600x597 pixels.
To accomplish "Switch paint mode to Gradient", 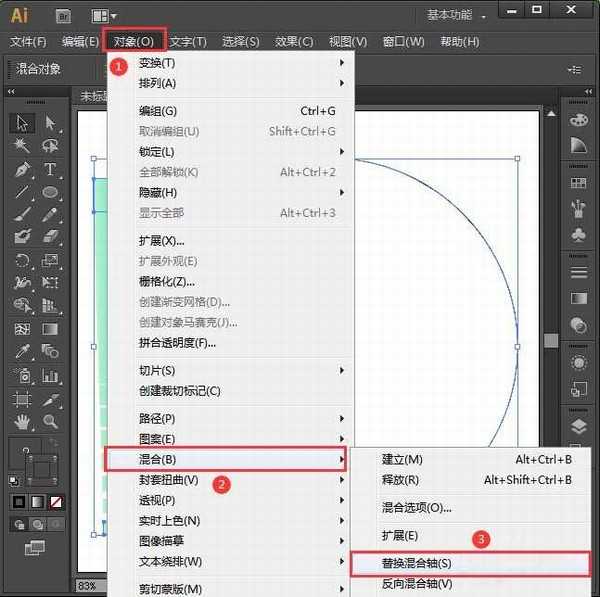I will pyautogui.click(x=39, y=501).
